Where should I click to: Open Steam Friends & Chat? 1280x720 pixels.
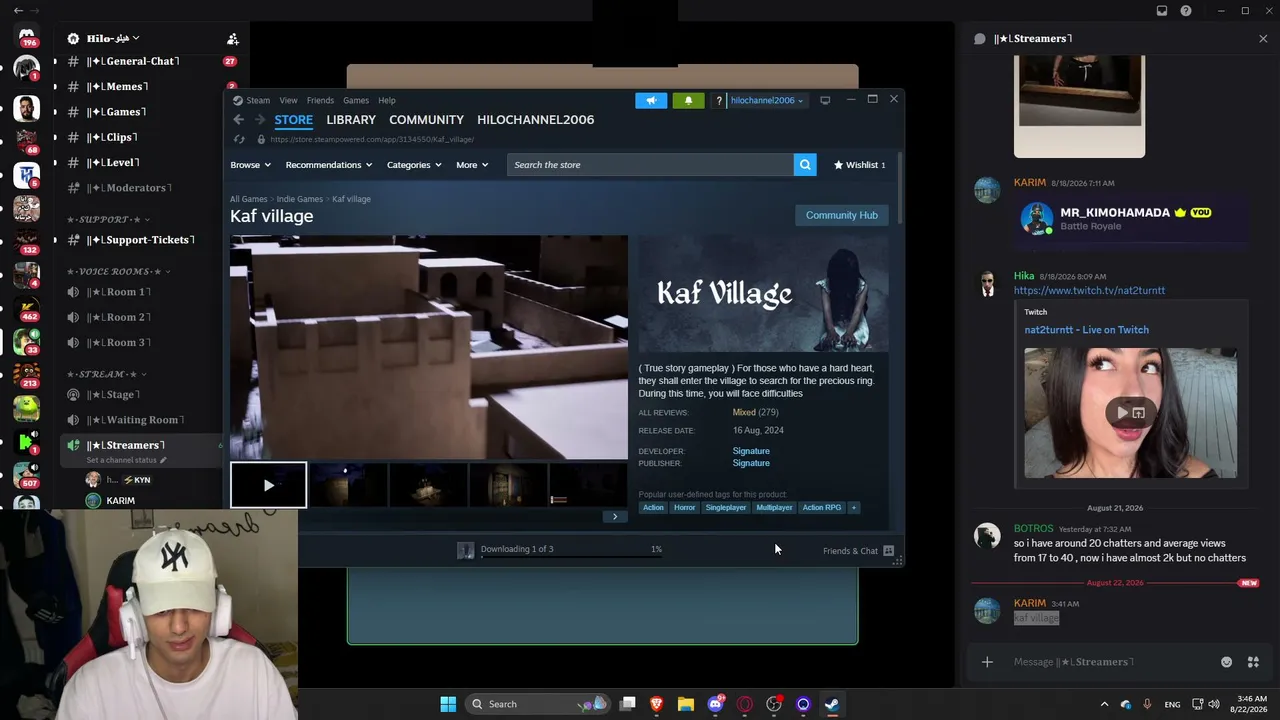tap(858, 551)
